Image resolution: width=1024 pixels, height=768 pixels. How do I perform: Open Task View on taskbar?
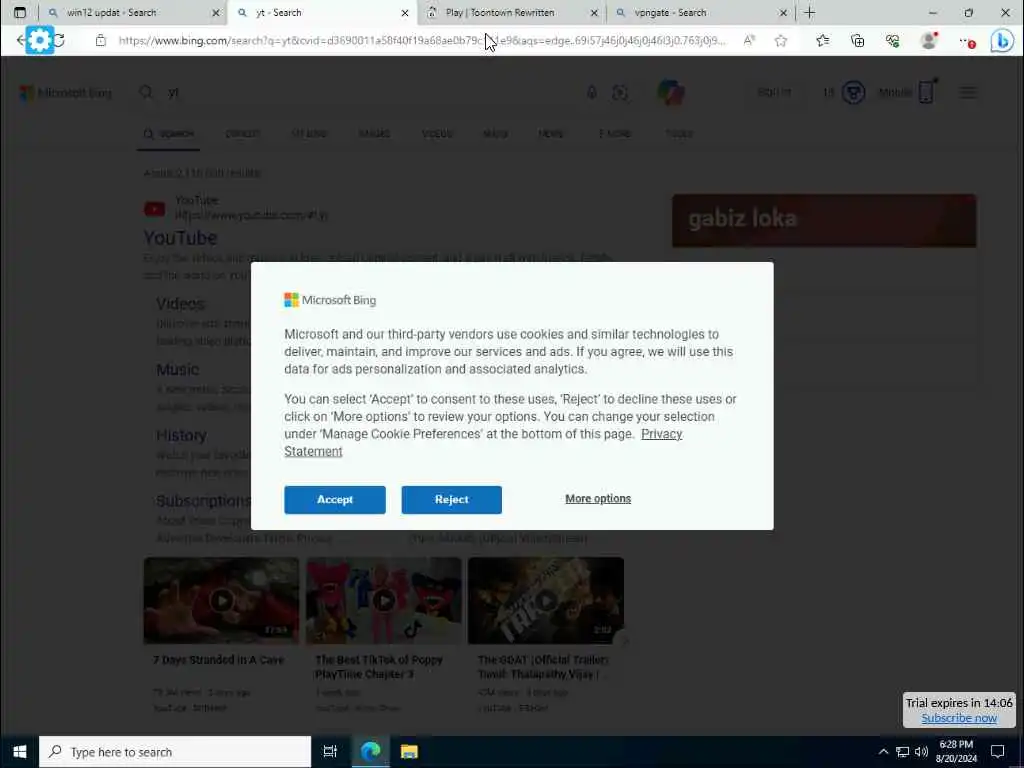point(330,752)
